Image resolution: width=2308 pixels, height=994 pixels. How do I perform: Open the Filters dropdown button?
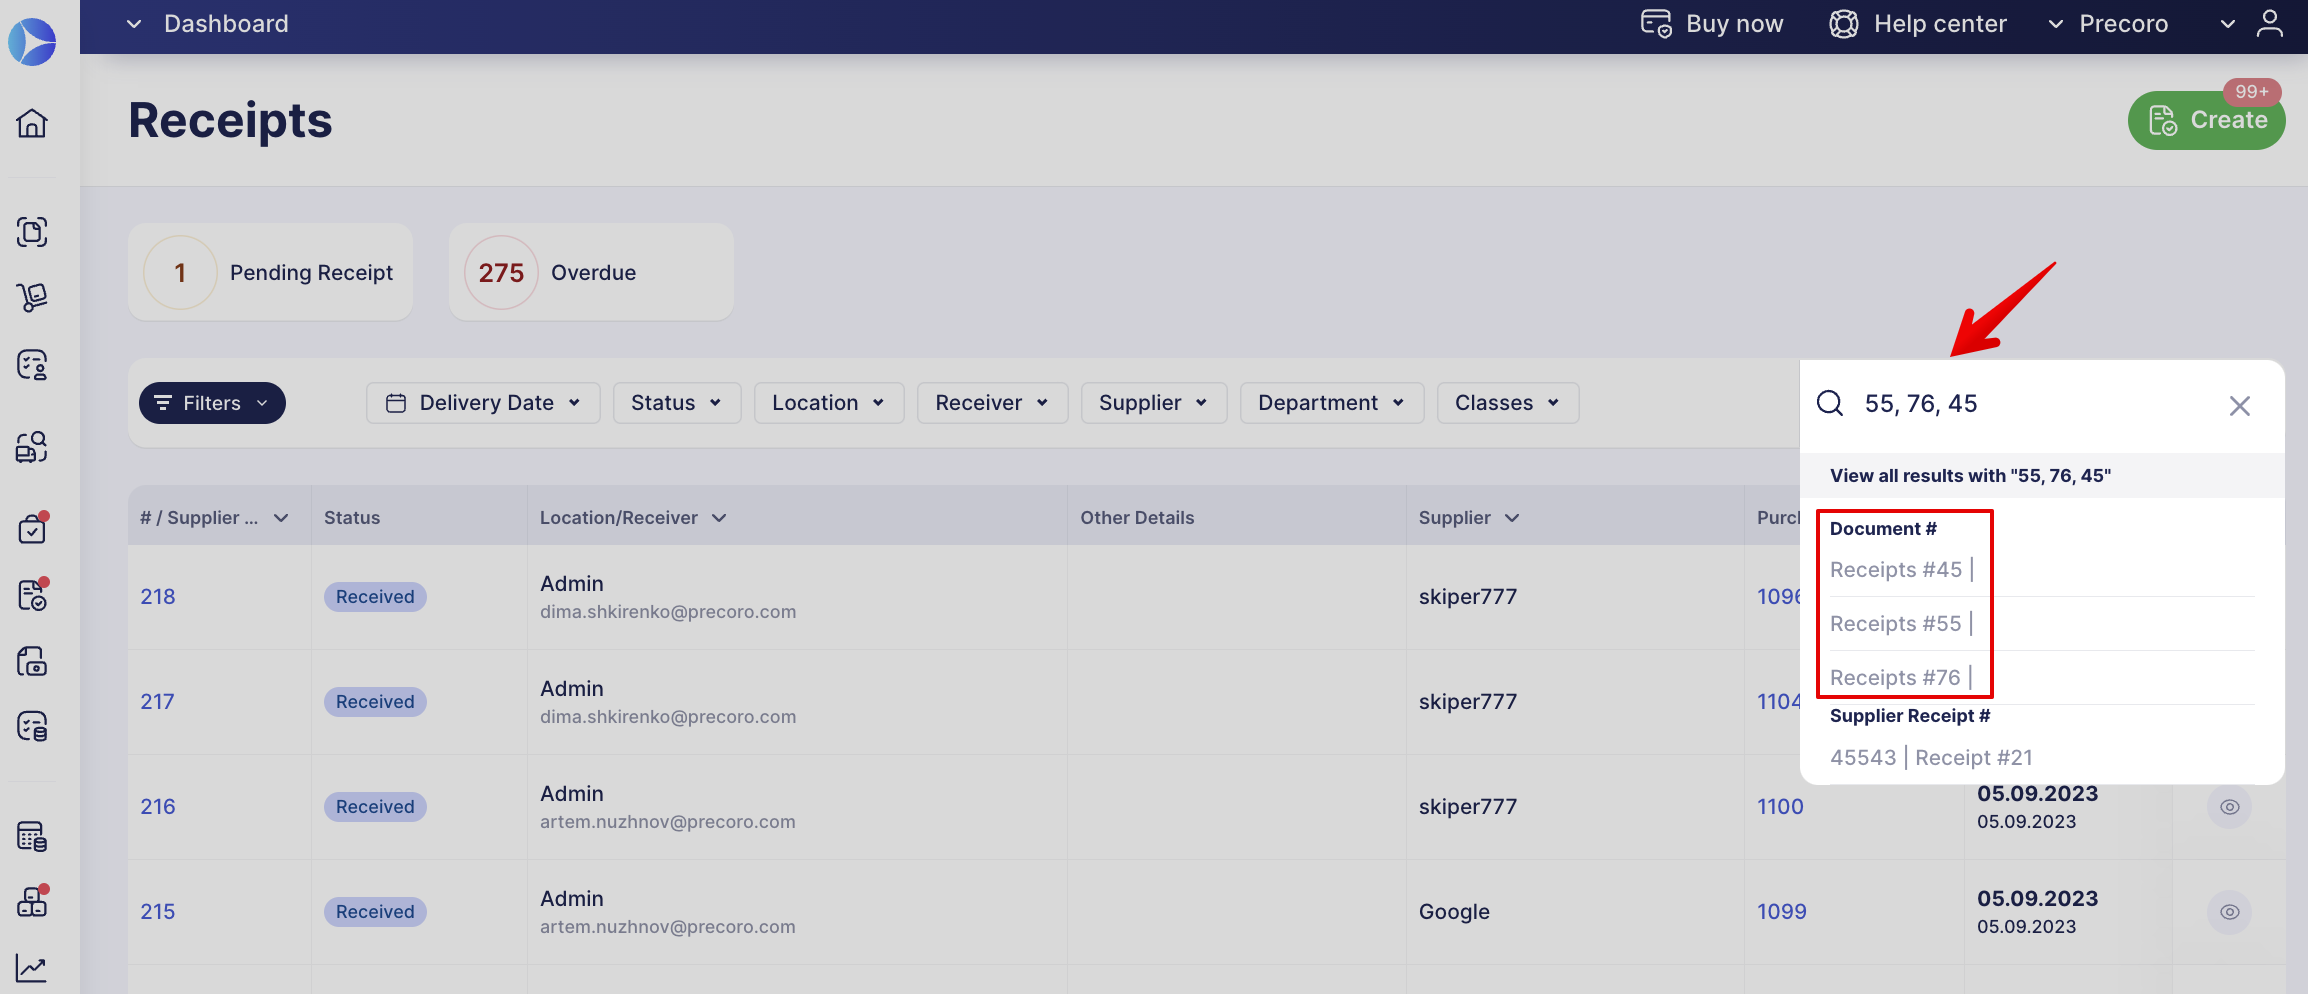(212, 403)
